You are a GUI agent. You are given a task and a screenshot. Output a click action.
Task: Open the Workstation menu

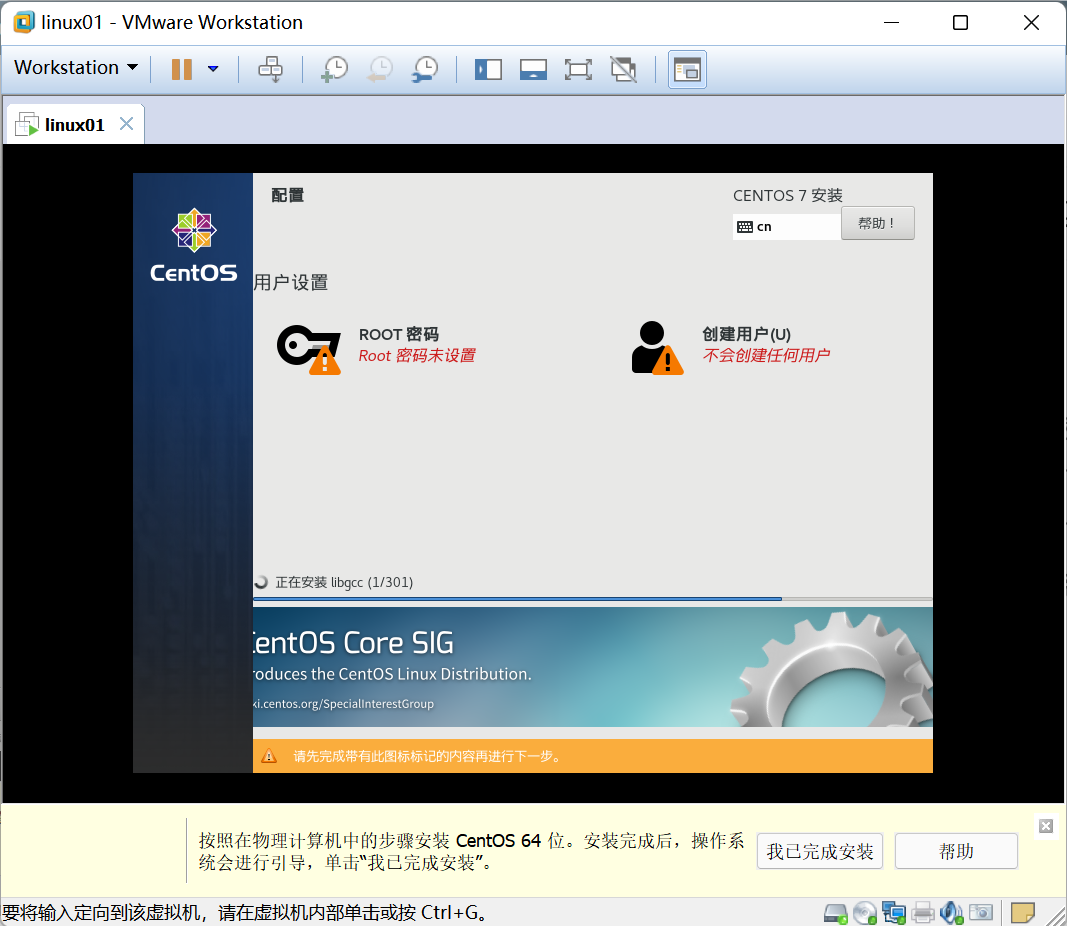(x=76, y=67)
